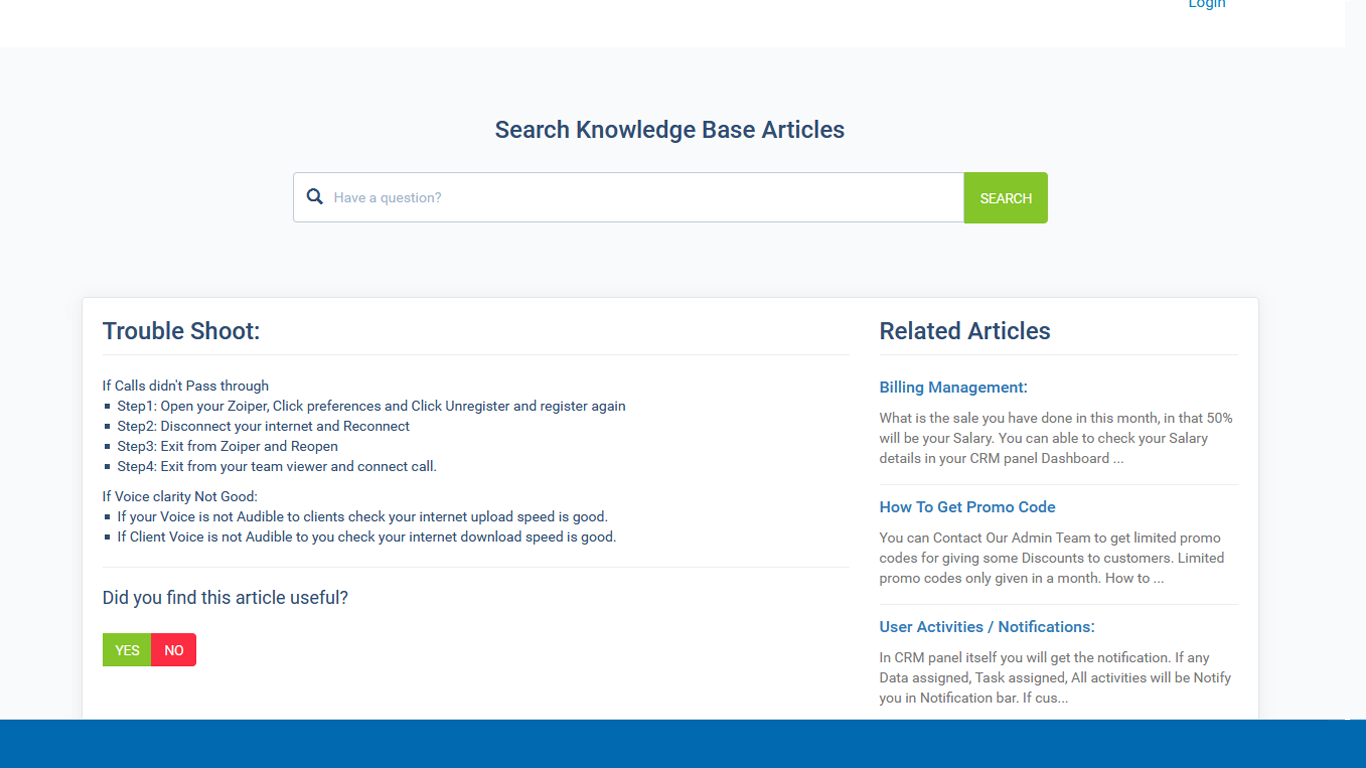Click "Did you find this article useful?" text
The image size is (1366, 768).
coord(225,598)
